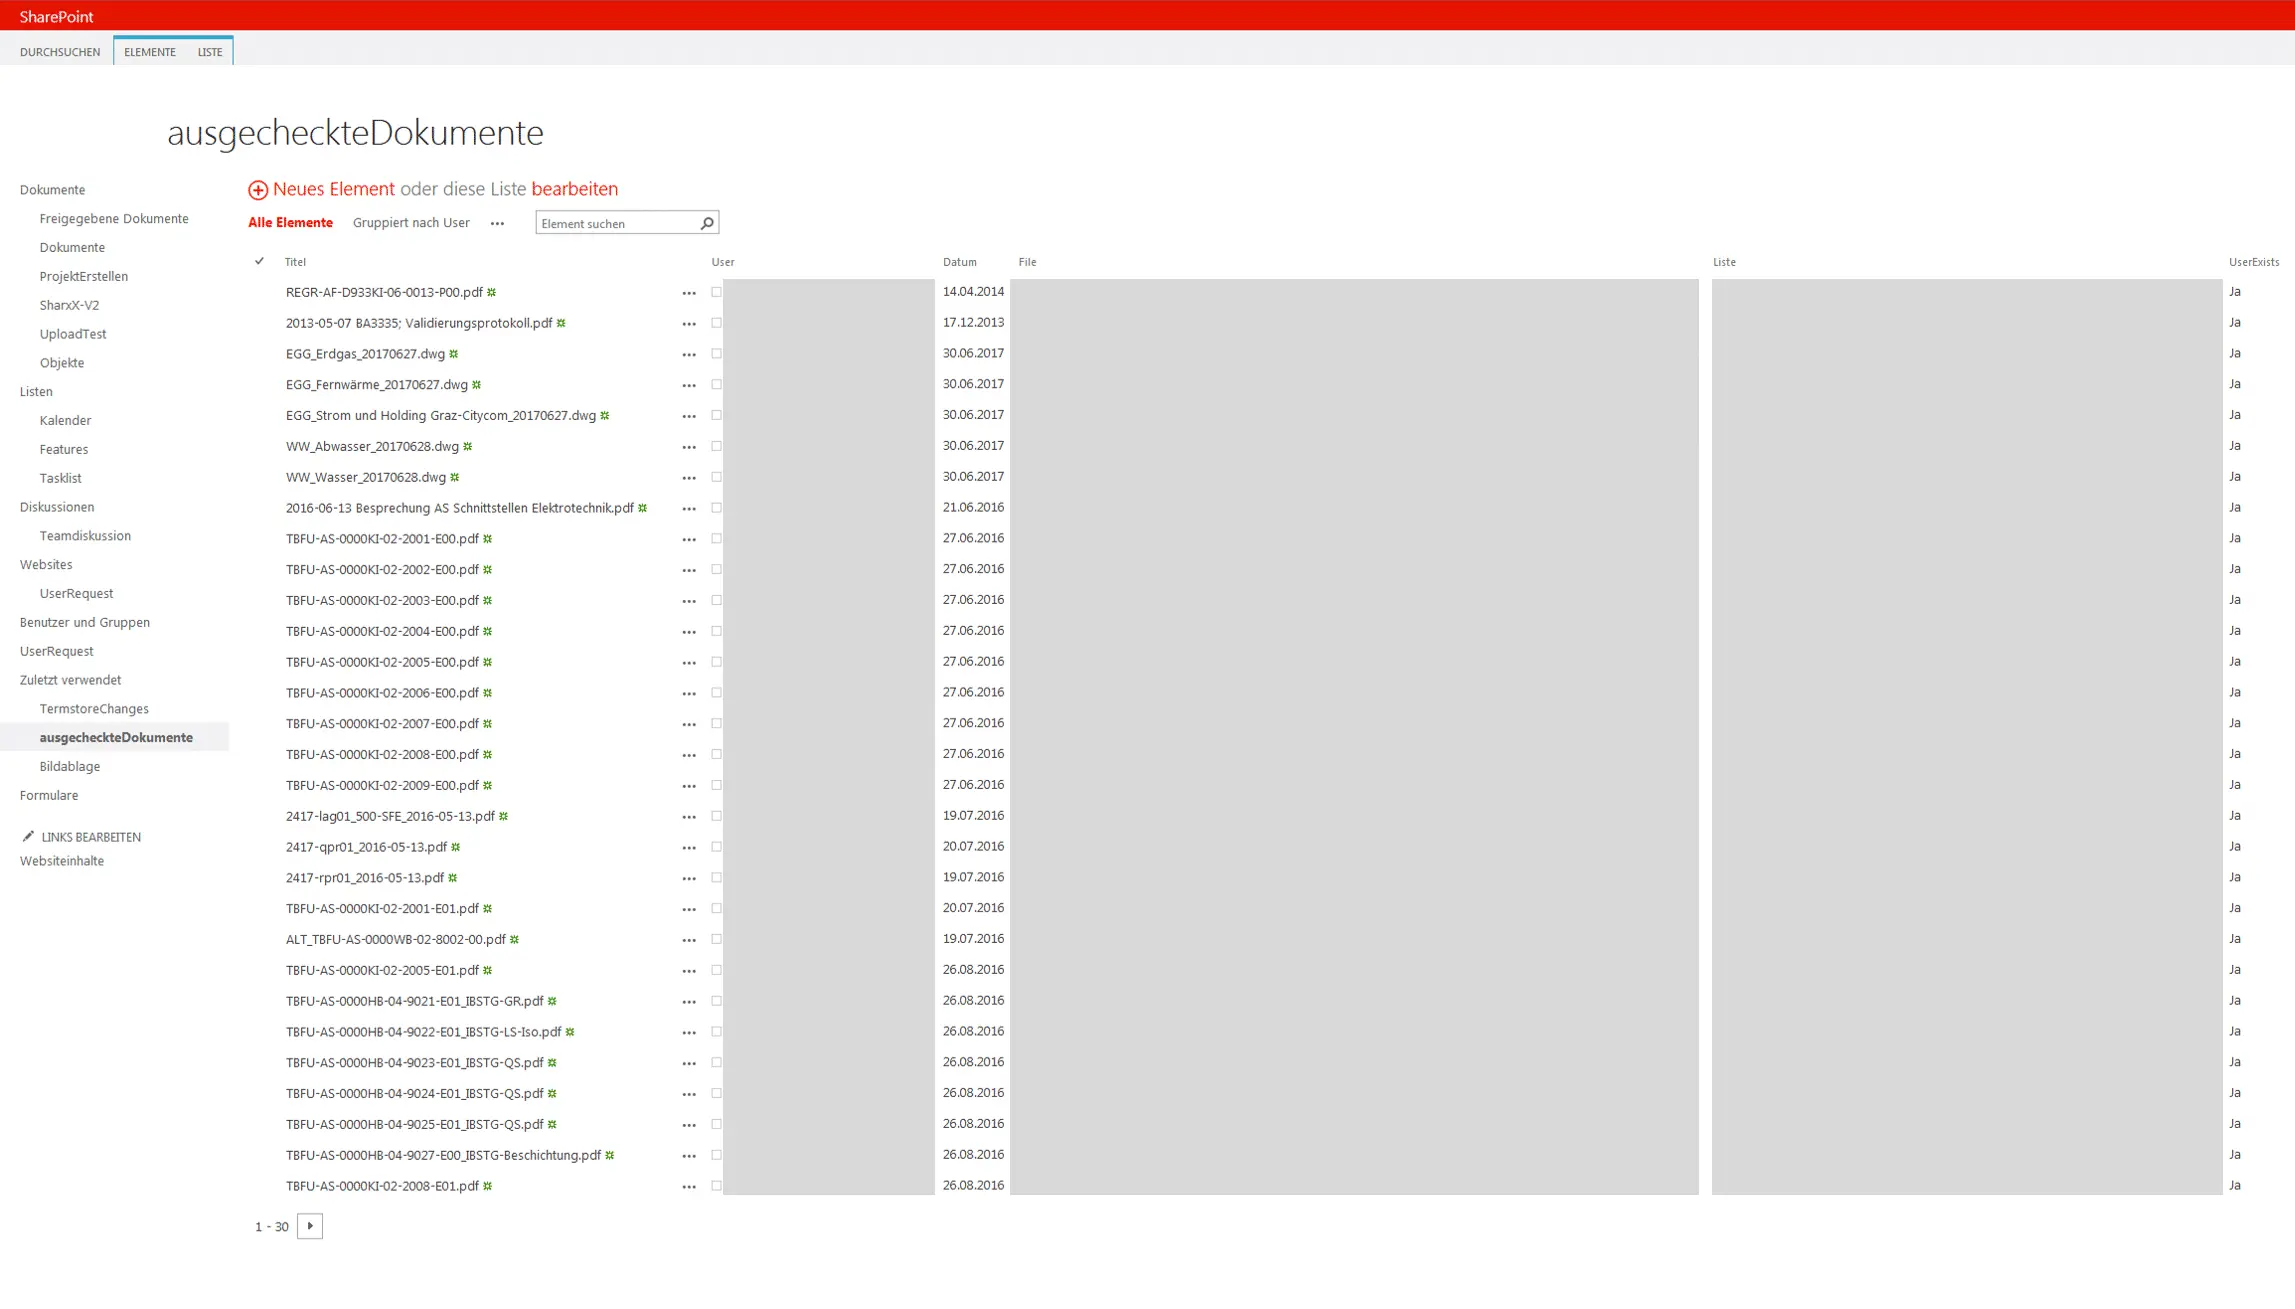
Task: Tick the checkbox for EGG_Fernwärme_20170627.dwg
Action: (715, 384)
